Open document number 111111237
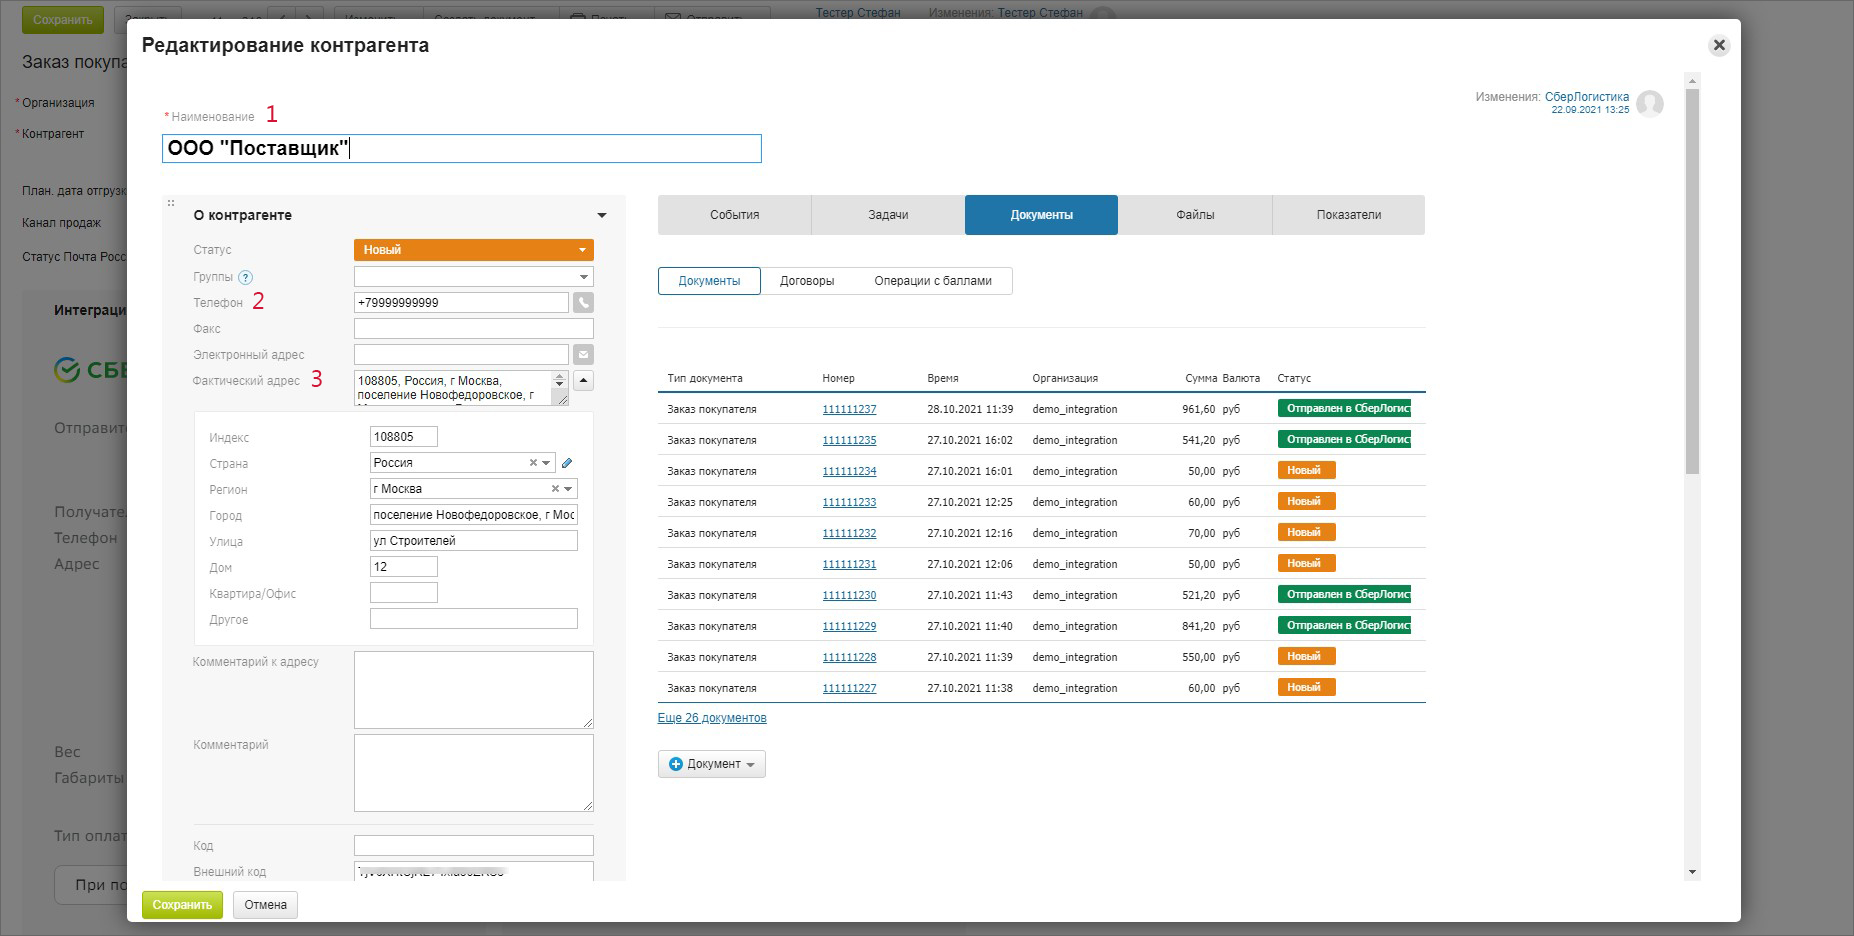The width and height of the screenshot is (1854, 936). click(849, 409)
